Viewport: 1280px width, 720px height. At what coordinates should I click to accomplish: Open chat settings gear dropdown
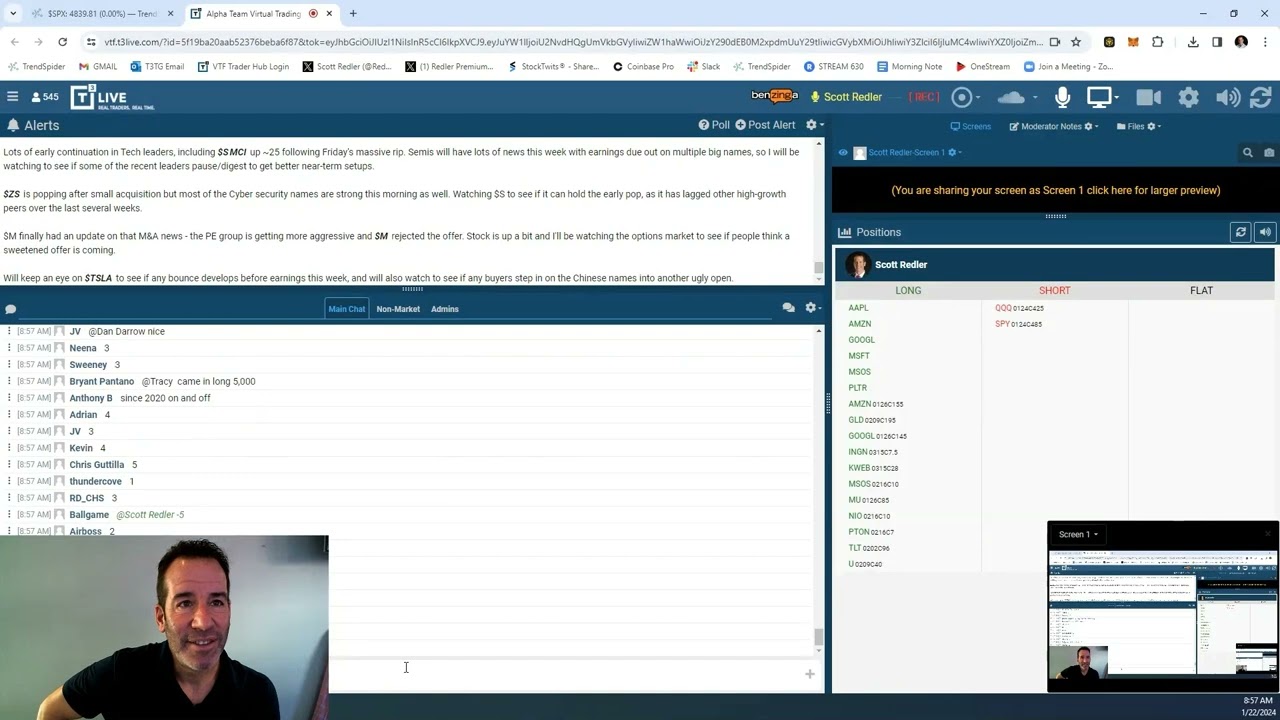point(813,308)
